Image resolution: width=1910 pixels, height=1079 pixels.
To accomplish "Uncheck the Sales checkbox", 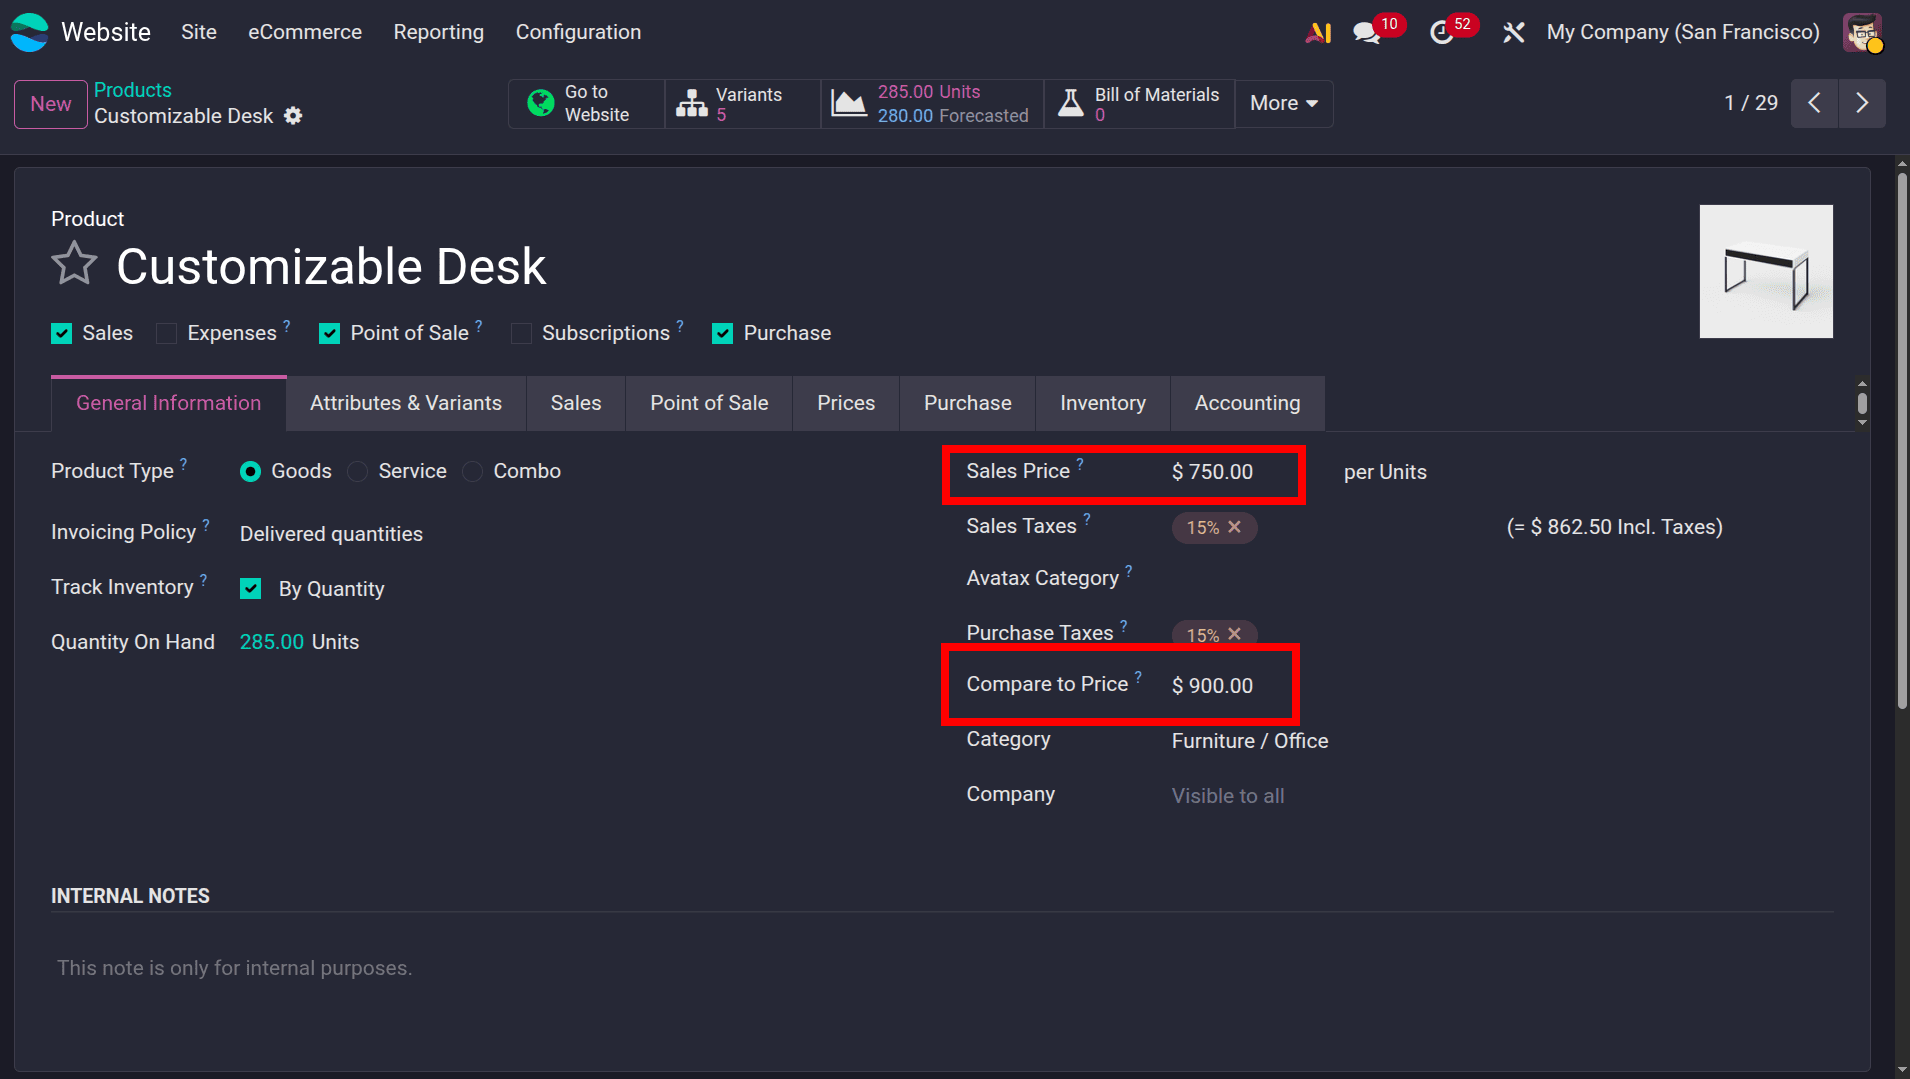I will (62, 334).
